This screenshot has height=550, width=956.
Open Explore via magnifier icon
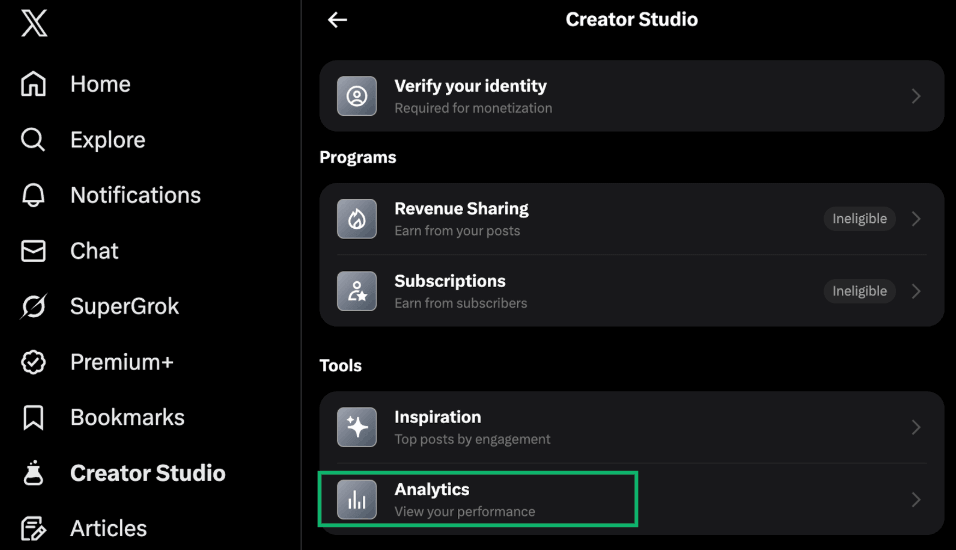(34, 140)
